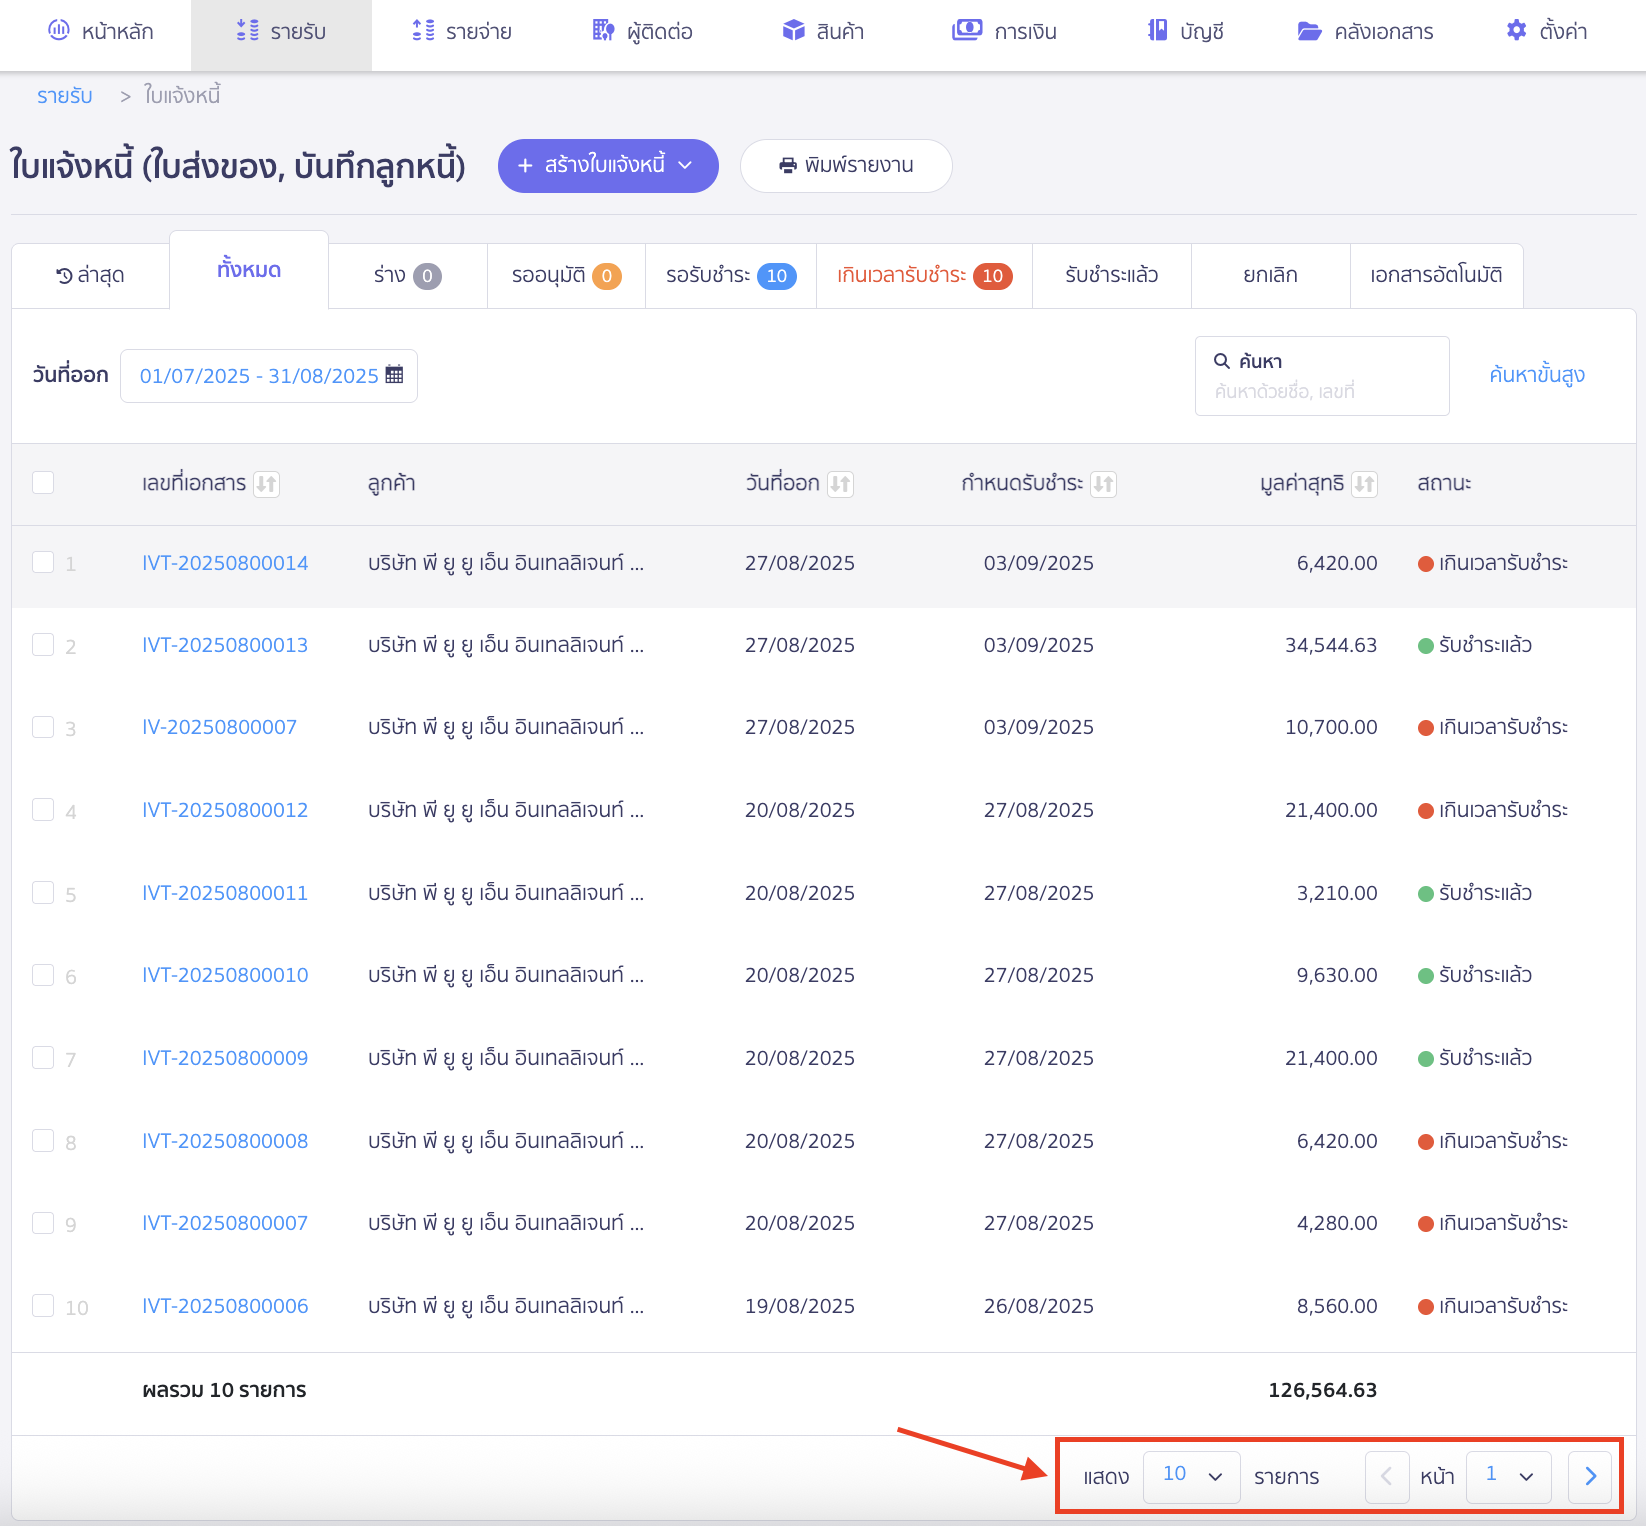The image size is (1646, 1526).
Task: Select checkbox for invoice IV-20250800007
Action: 43,727
